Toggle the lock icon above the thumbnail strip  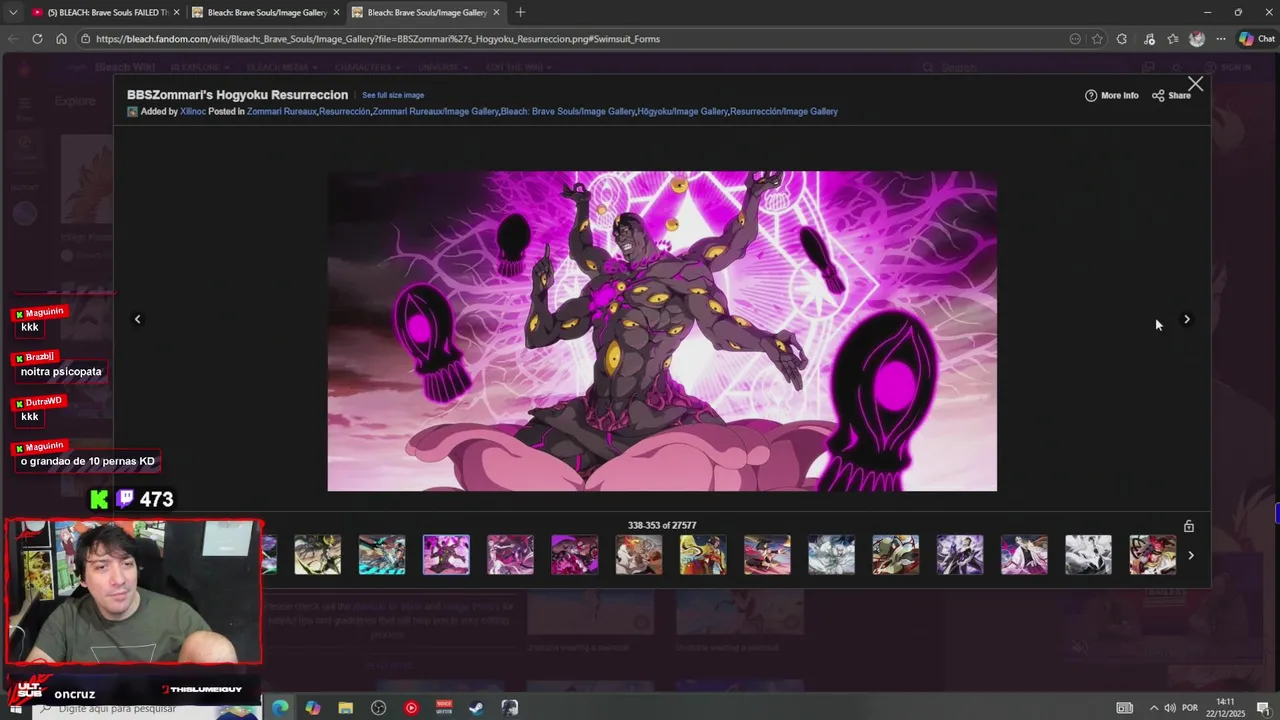(1189, 526)
